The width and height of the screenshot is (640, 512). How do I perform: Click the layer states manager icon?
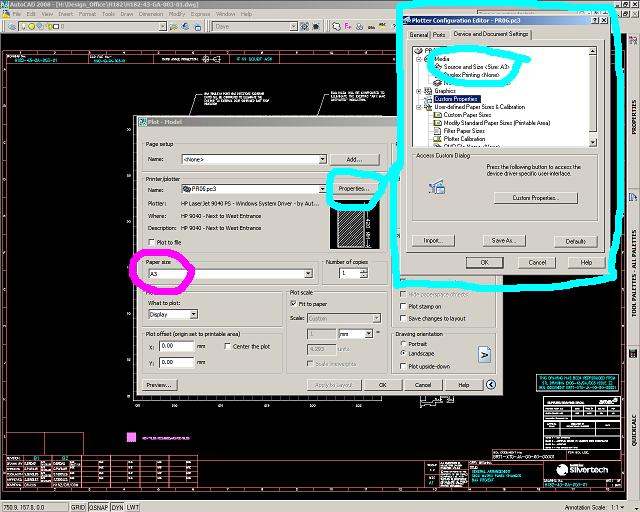tap(198, 27)
